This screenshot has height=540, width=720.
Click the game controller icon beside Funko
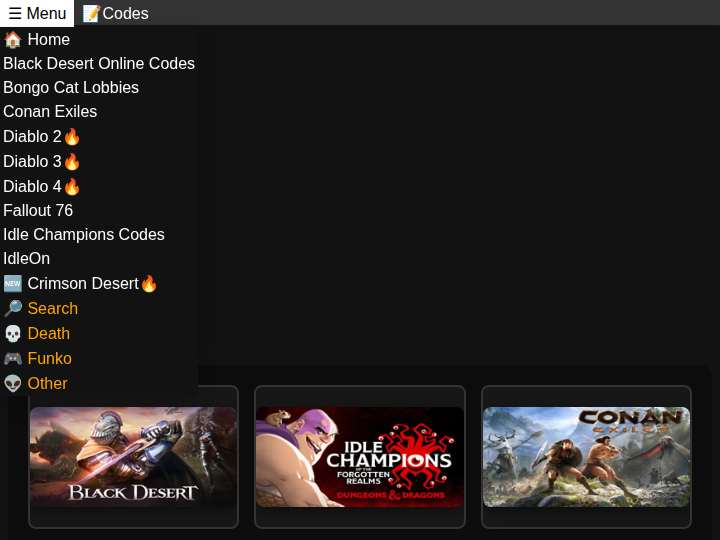13,359
